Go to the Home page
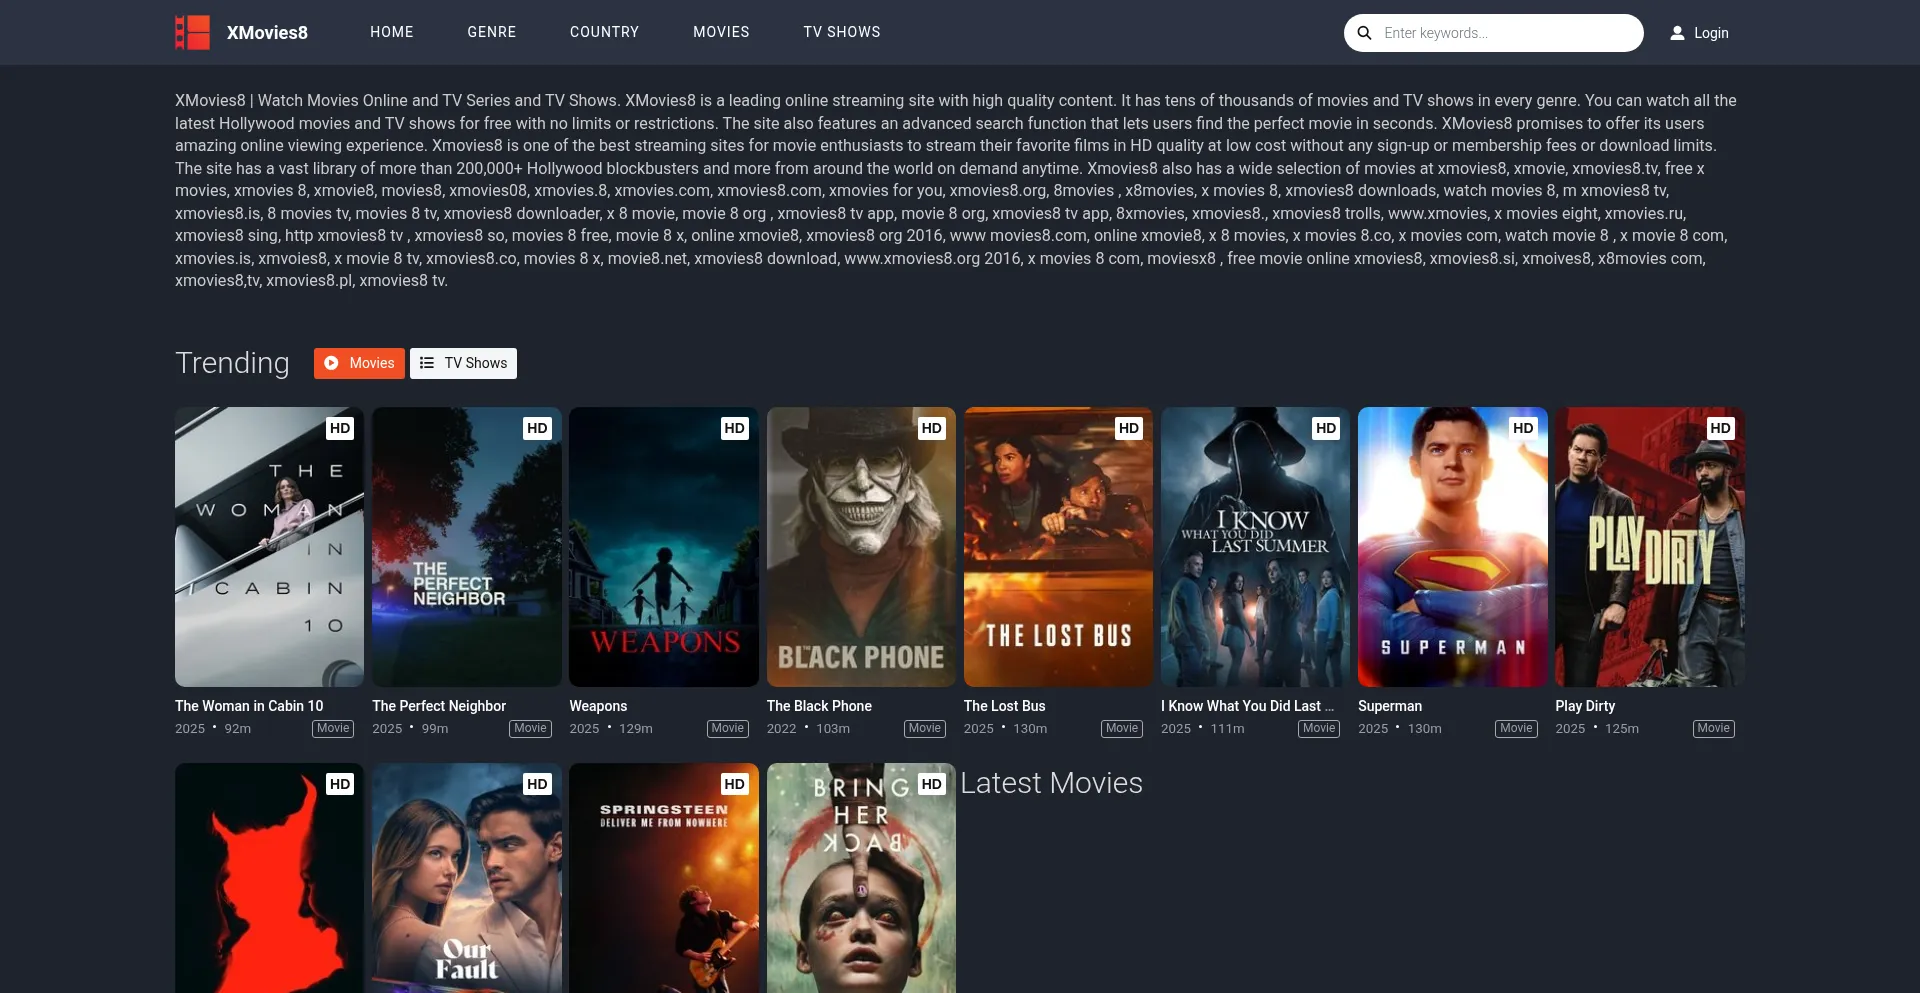This screenshot has width=1920, height=993. tap(391, 32)
